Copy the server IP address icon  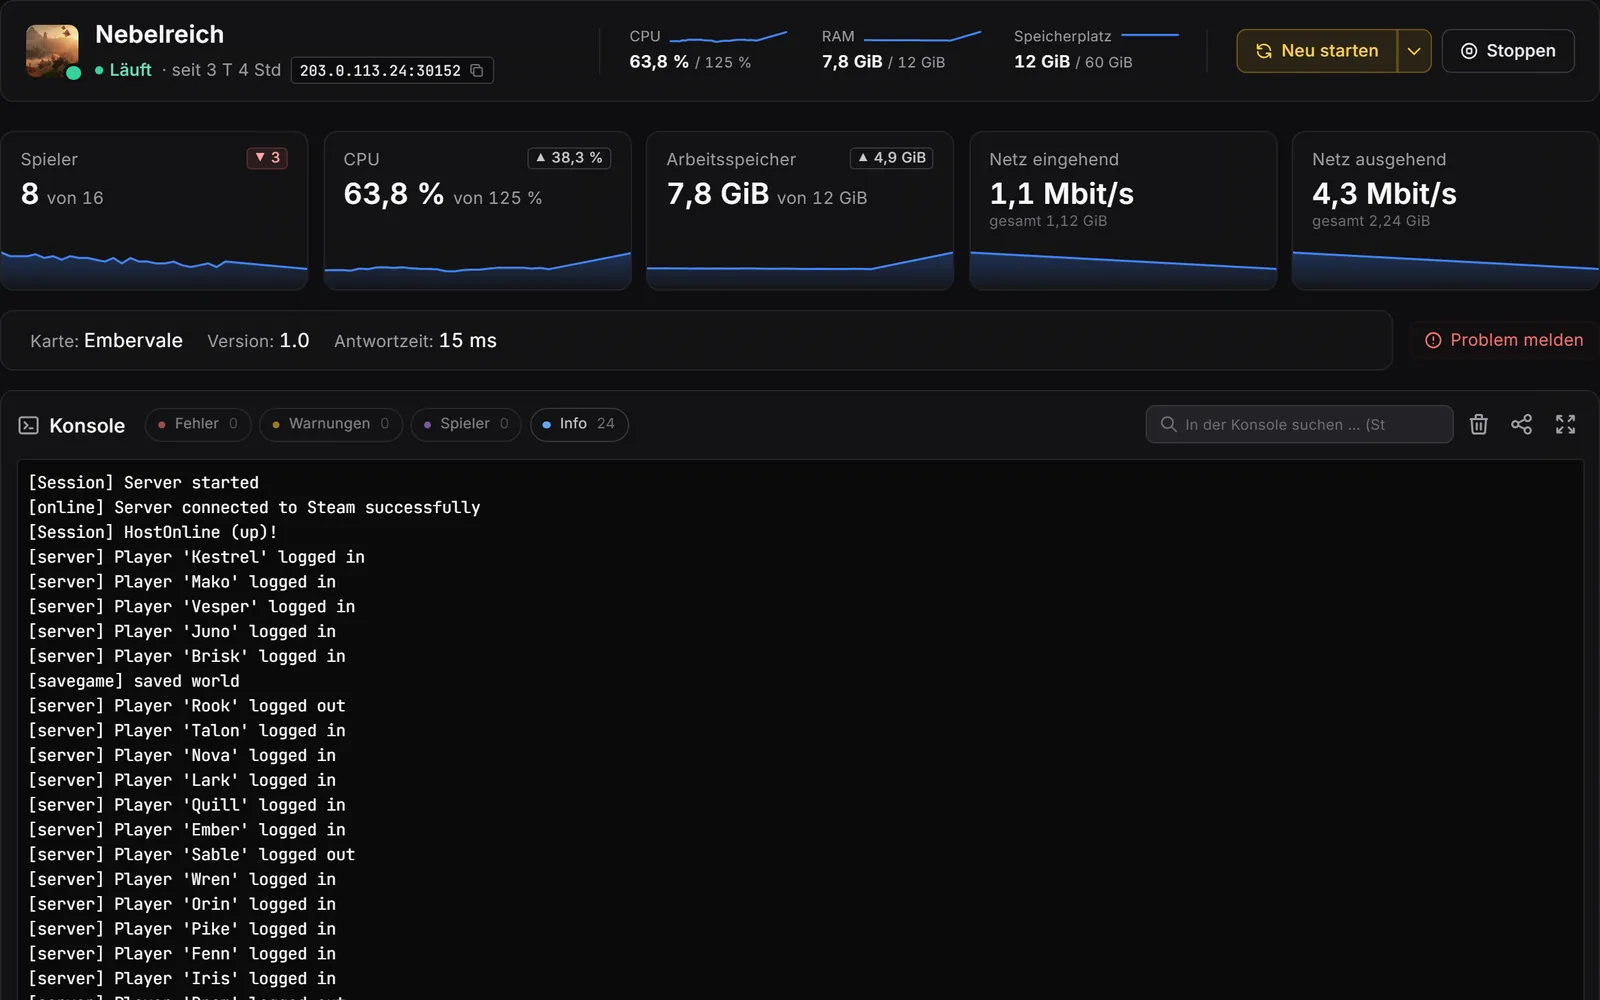[x=477, y=70]
